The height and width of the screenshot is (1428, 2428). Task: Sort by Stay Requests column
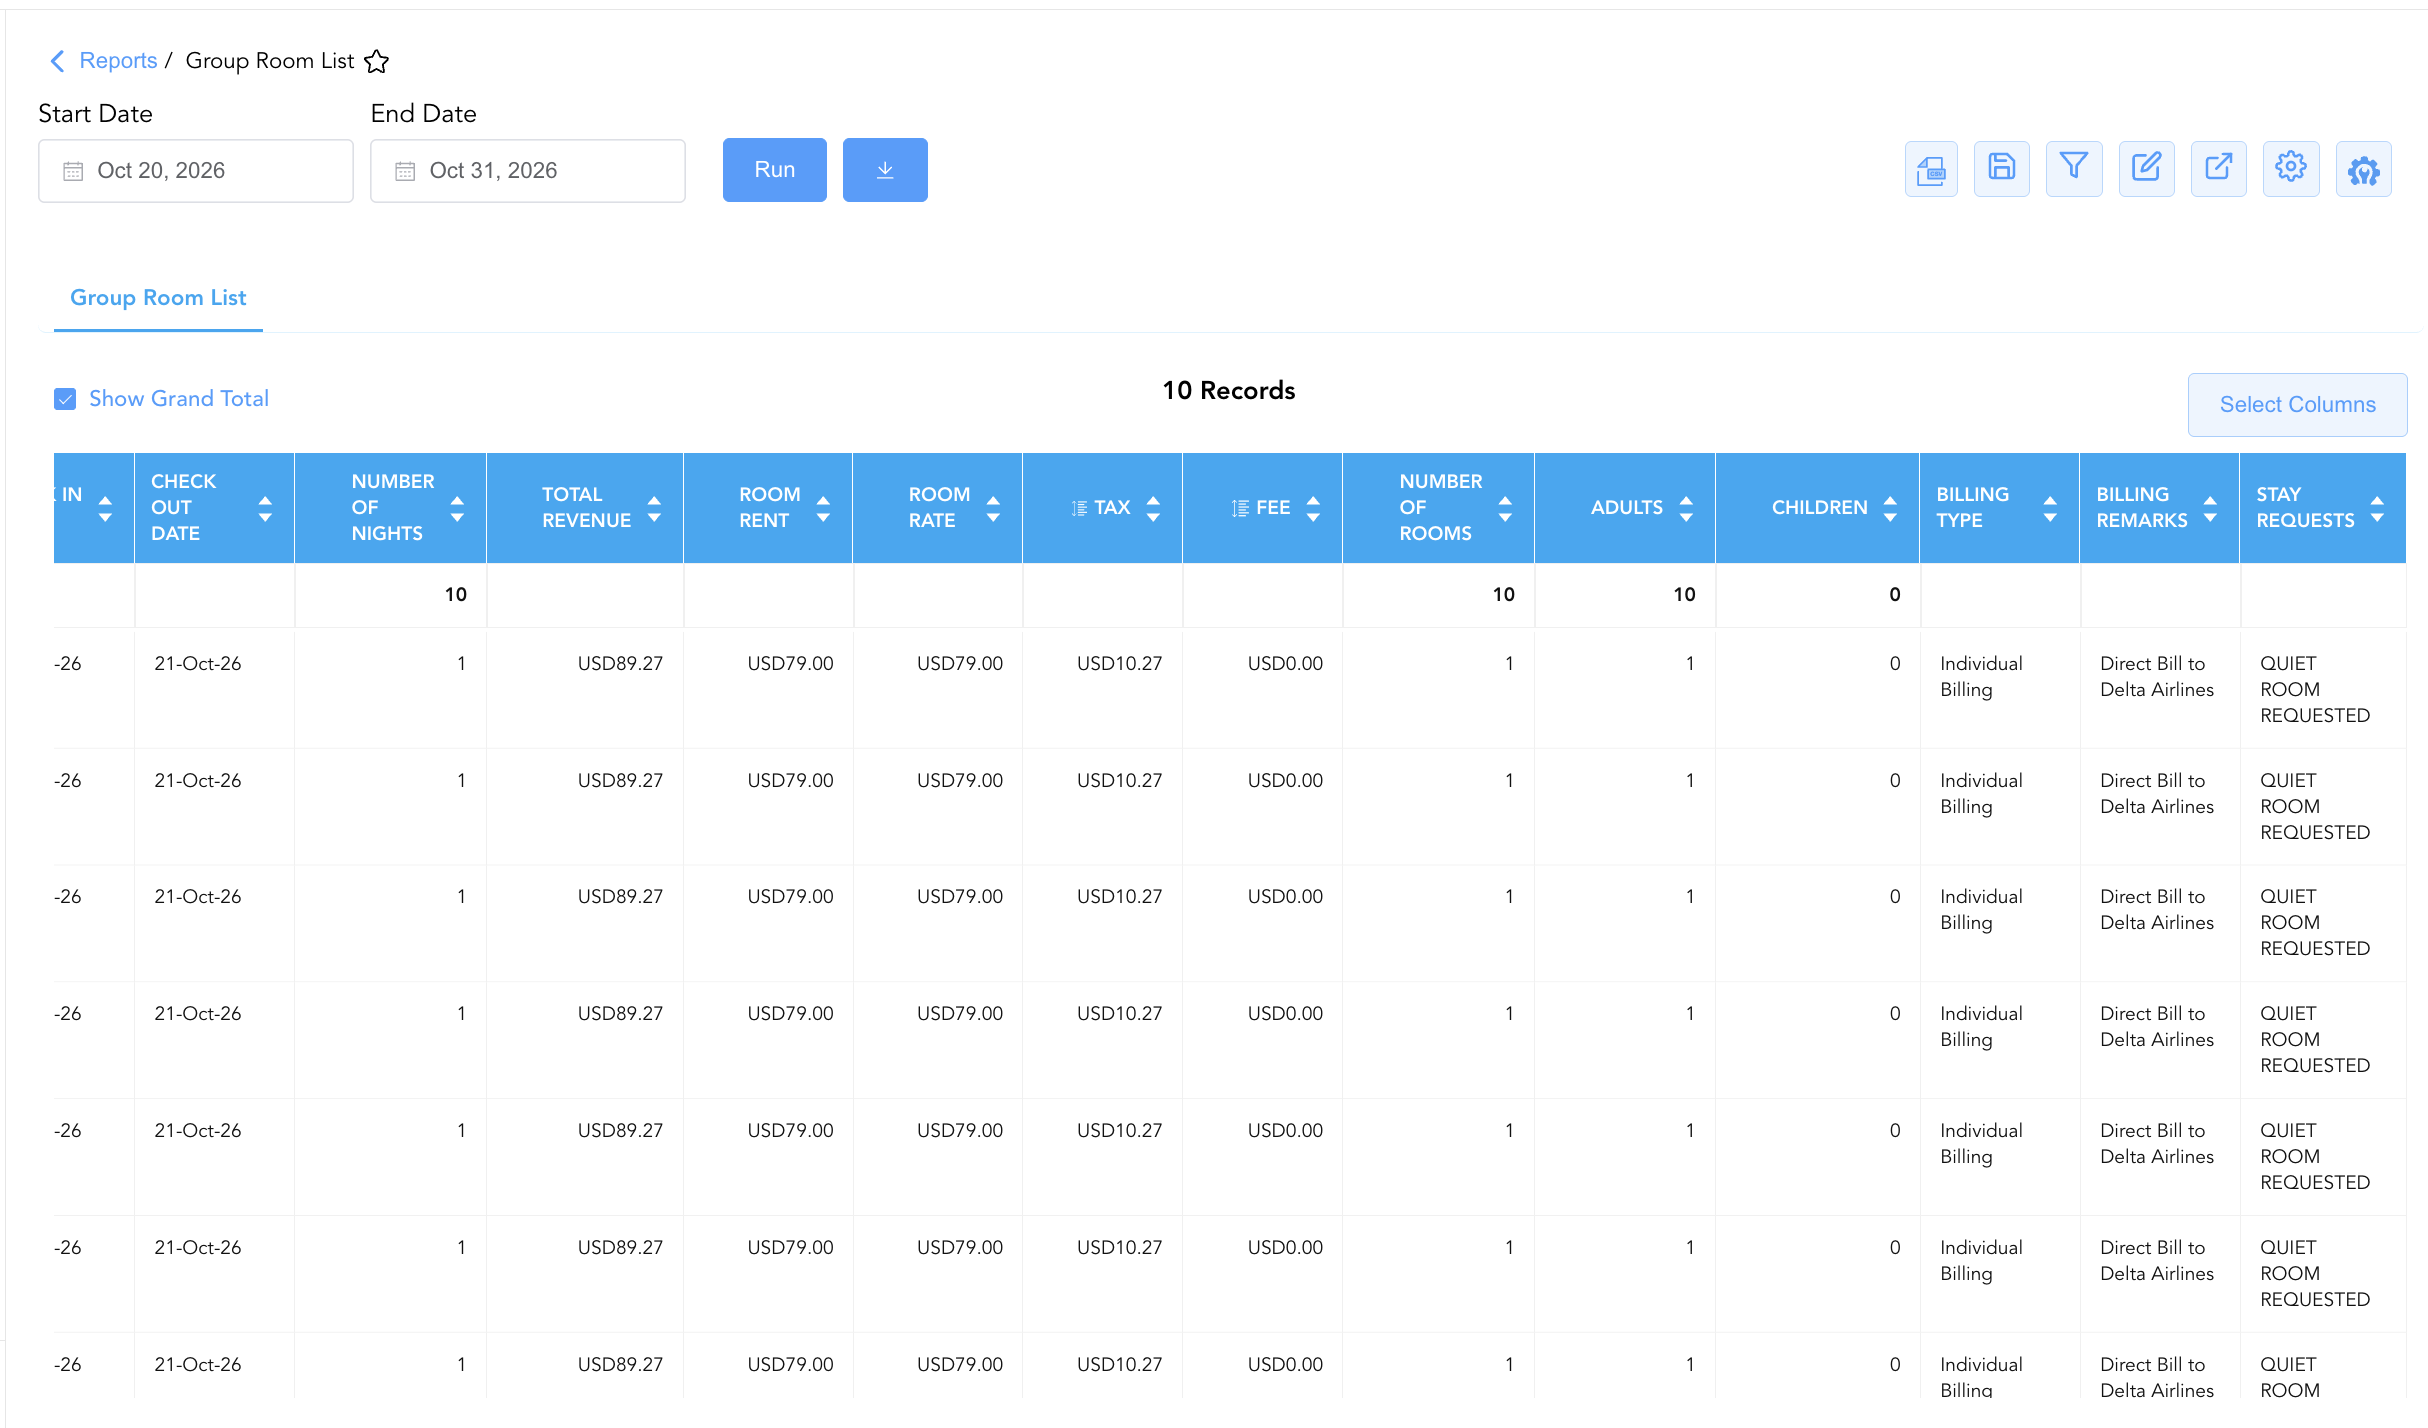[2377, 508]
